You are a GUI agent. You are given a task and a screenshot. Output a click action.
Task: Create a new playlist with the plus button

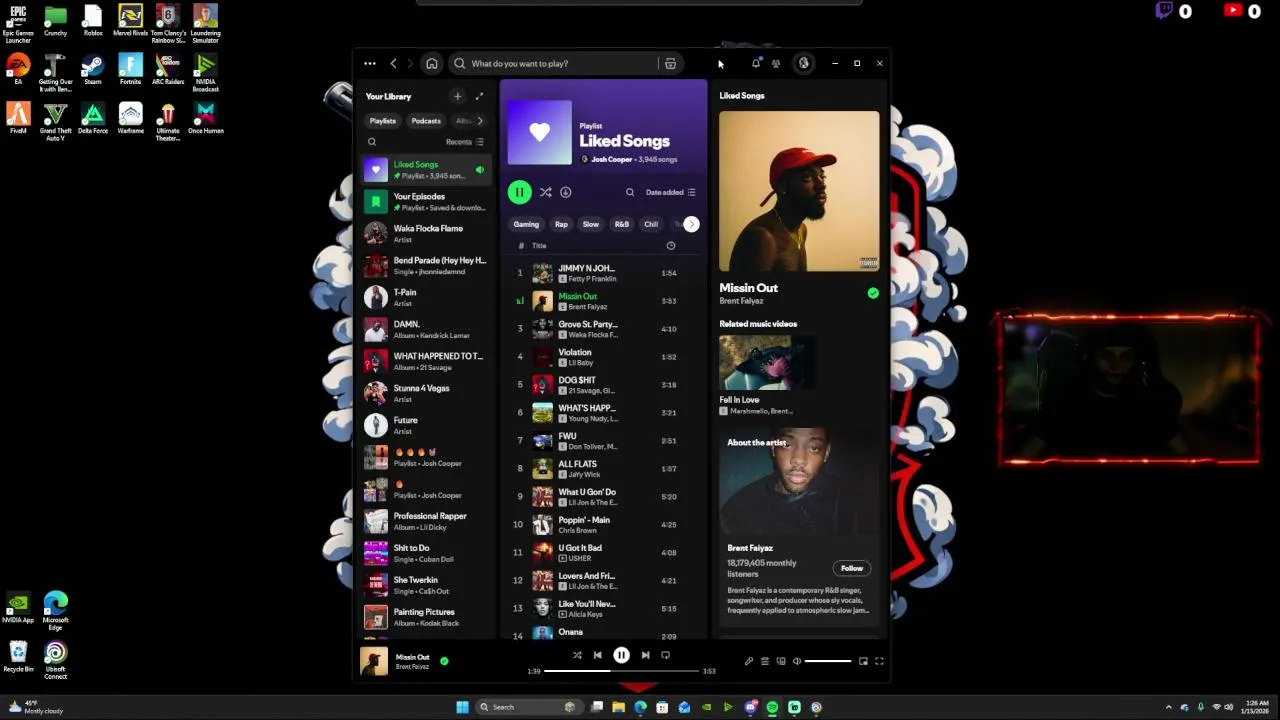pyautogui.click(x=457, y=97)
